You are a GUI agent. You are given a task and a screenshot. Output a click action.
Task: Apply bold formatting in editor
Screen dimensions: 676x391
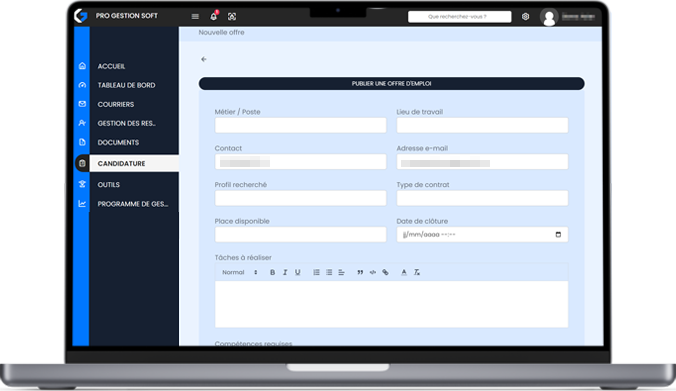click(272, 272)
